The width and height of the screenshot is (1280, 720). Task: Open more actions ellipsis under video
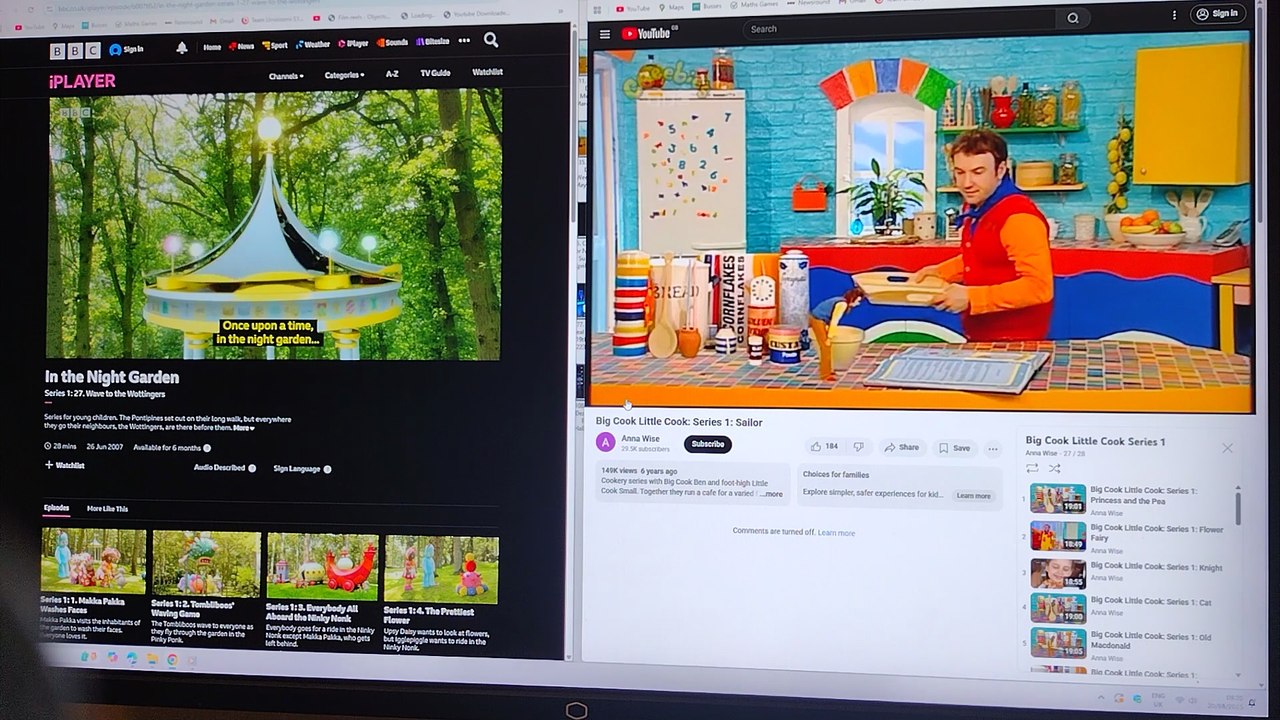pos(993,449)
